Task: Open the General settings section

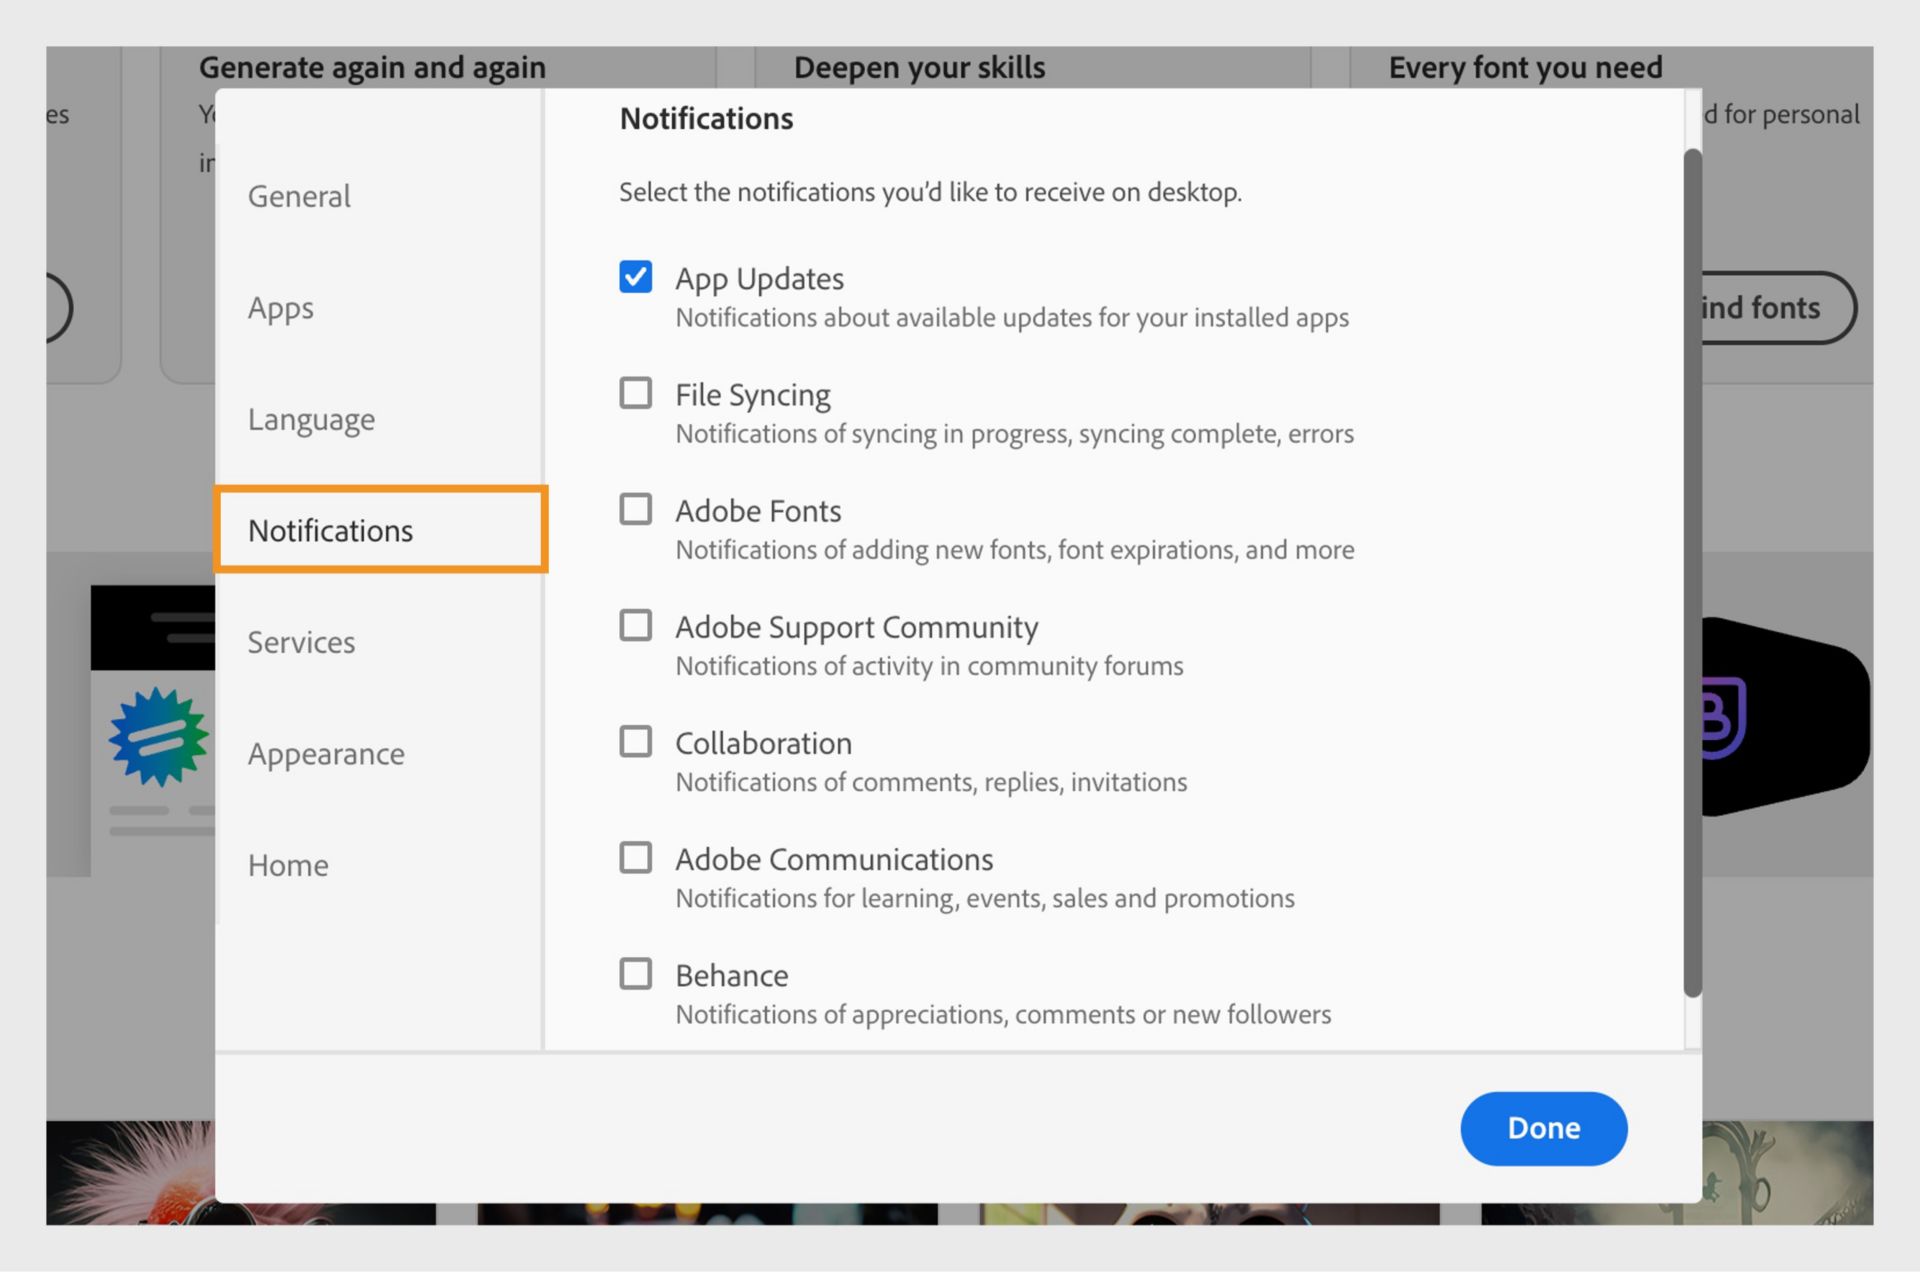Action: coord(299,196)
